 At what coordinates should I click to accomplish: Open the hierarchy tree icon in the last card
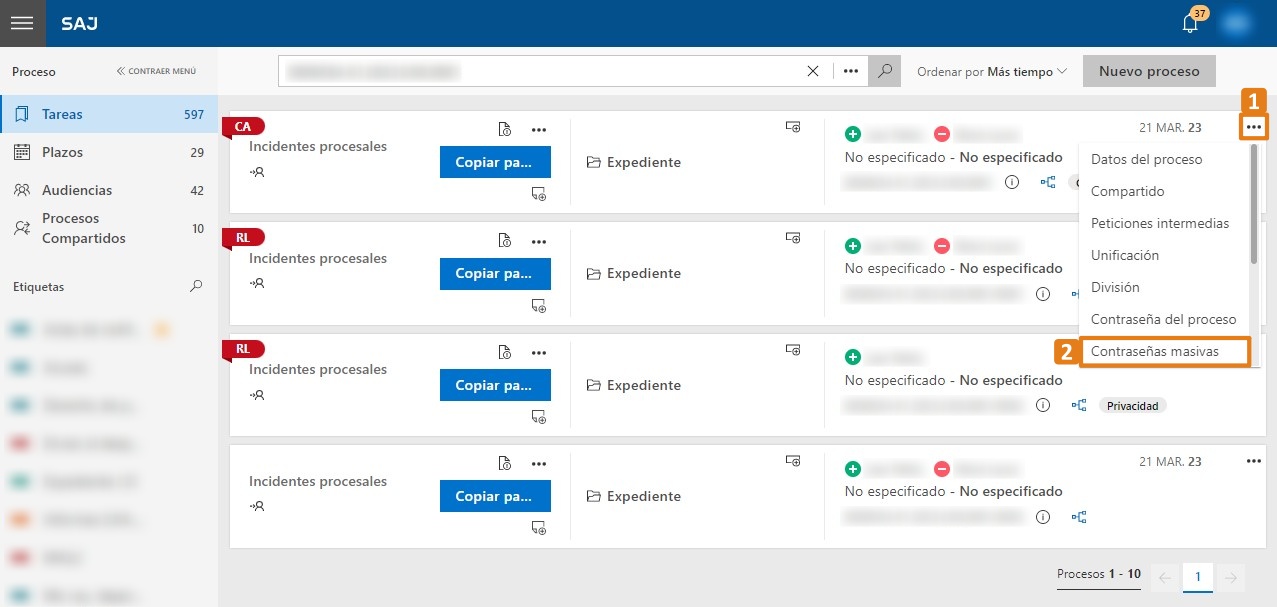pos(1079,517)
